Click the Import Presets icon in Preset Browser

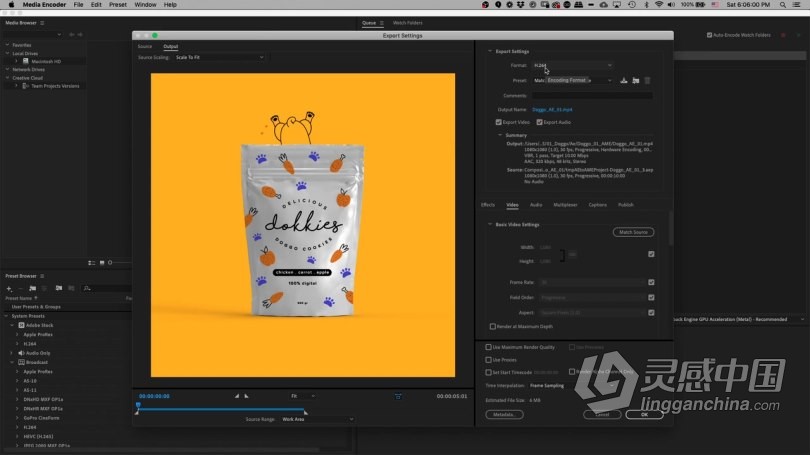coord(59,288)
